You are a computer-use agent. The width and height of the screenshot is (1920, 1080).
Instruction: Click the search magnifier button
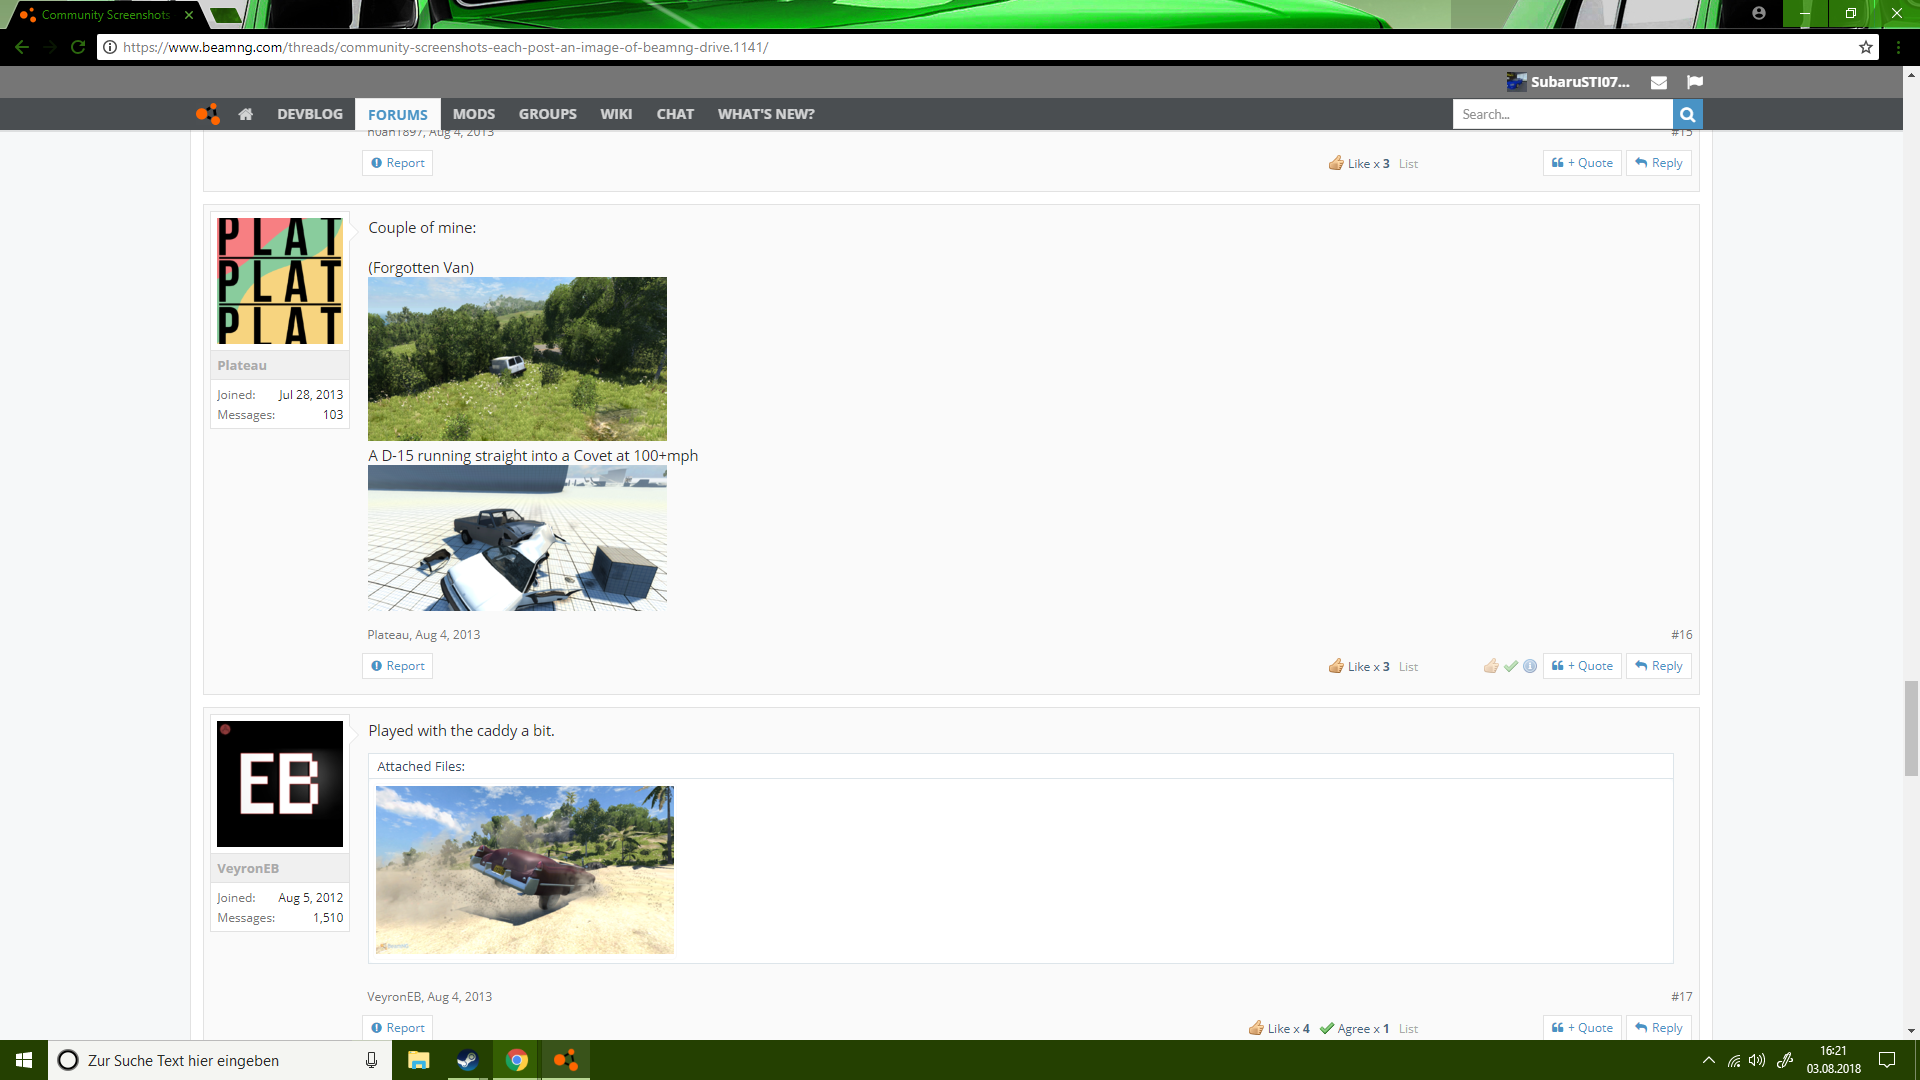tap(1687, 114)
